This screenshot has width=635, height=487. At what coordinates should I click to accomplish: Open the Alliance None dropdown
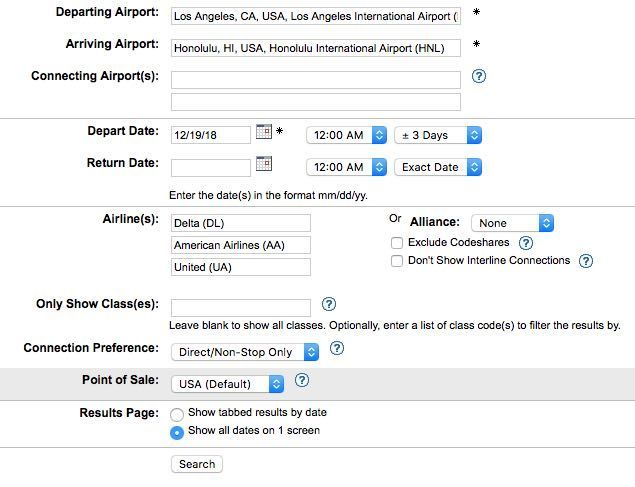(x=512, y=223)
